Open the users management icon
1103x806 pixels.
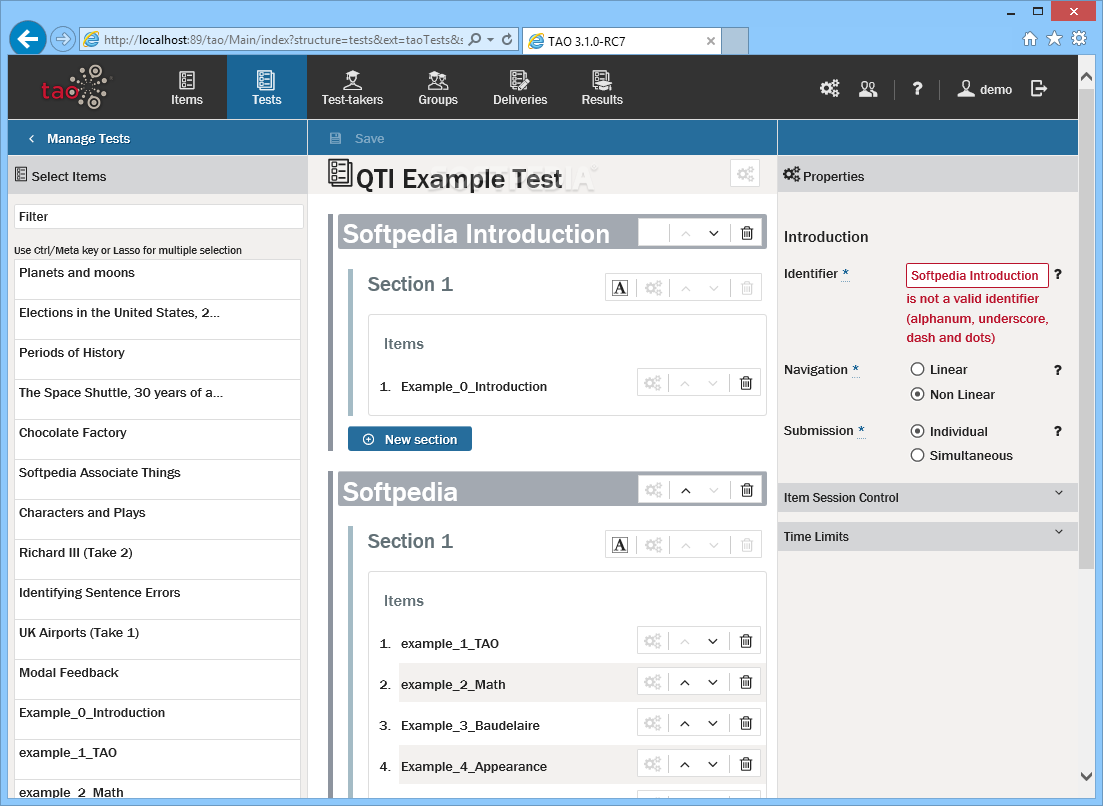click(x=868, y=89)
